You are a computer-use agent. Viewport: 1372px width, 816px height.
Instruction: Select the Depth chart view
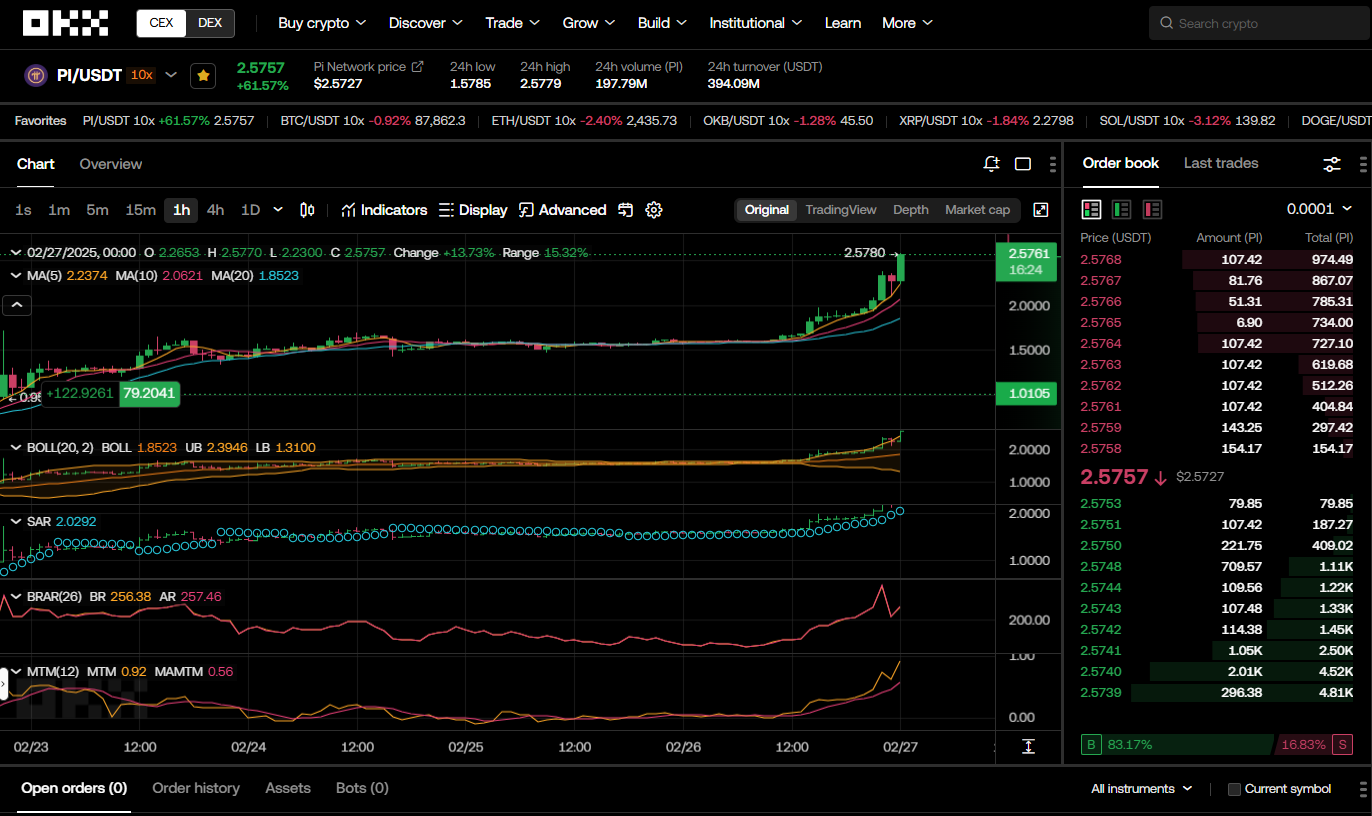coord(910,210)
